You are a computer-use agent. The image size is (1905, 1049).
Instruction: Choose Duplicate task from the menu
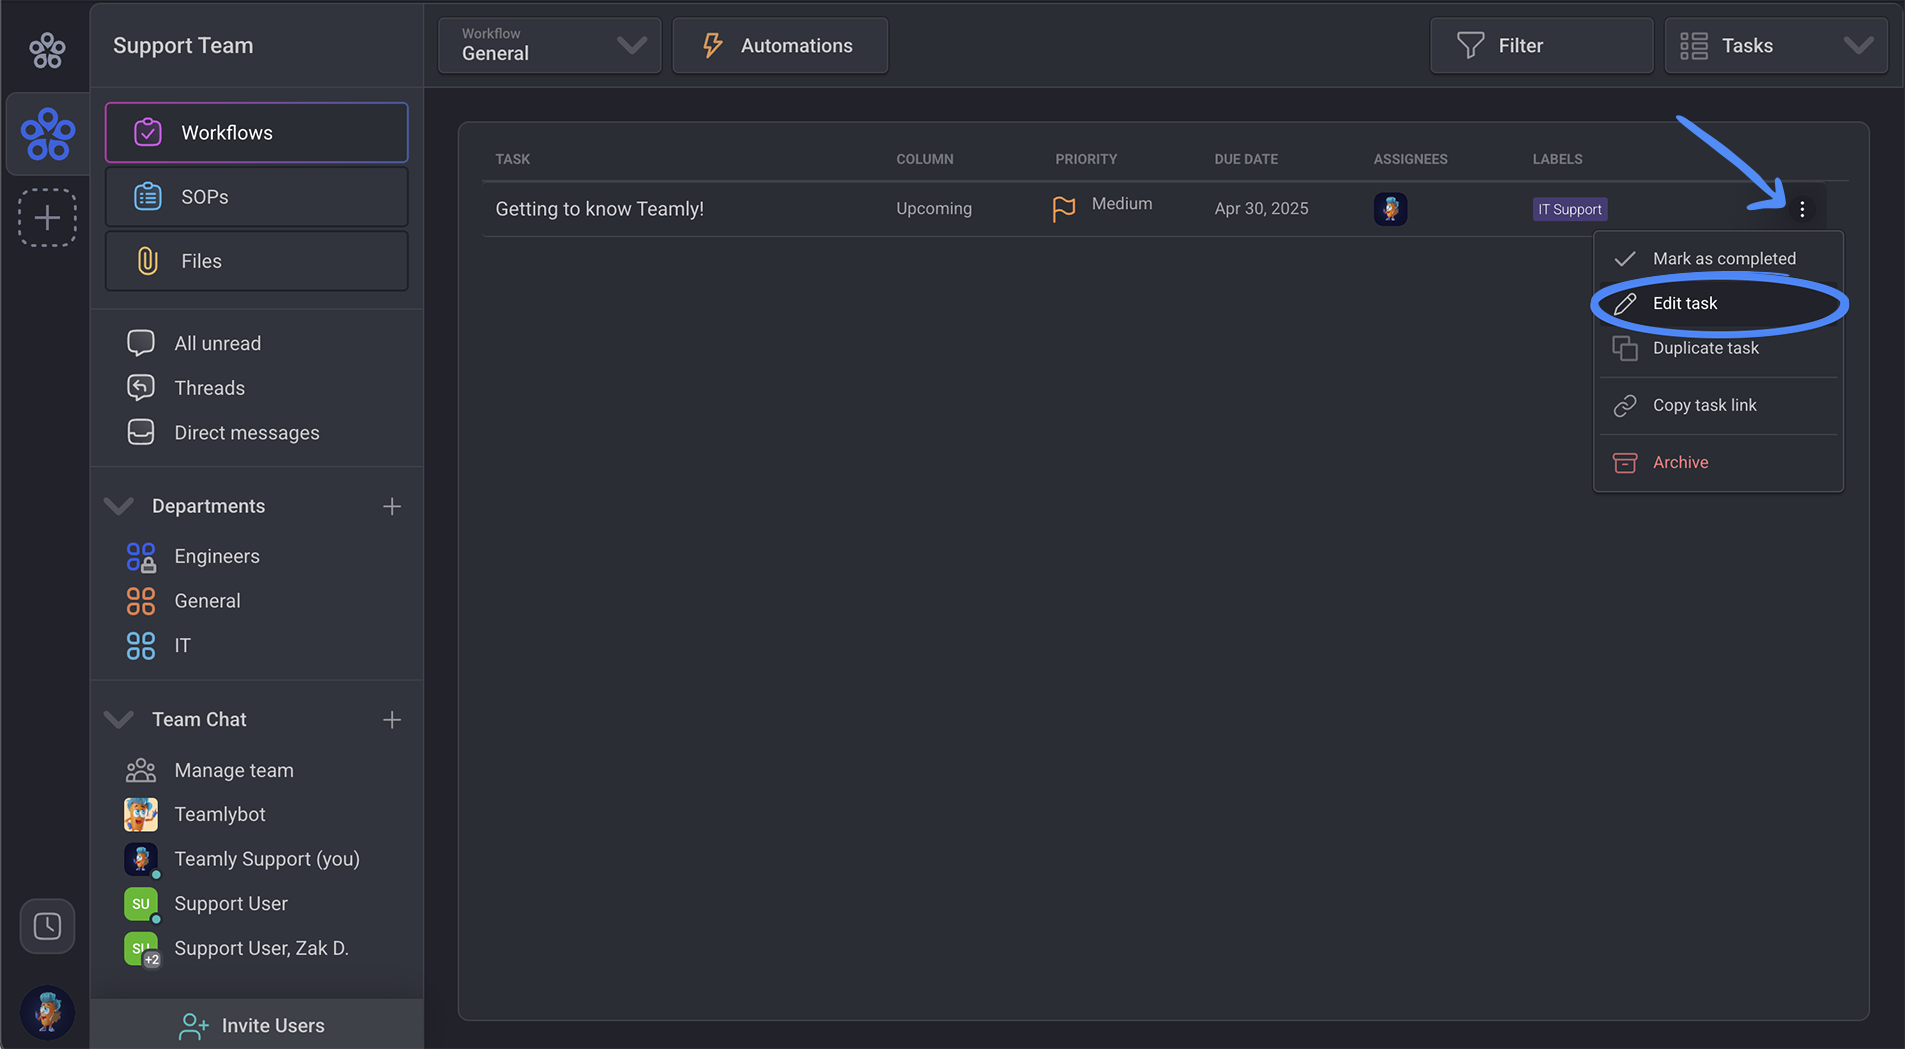coord(1718,348)
